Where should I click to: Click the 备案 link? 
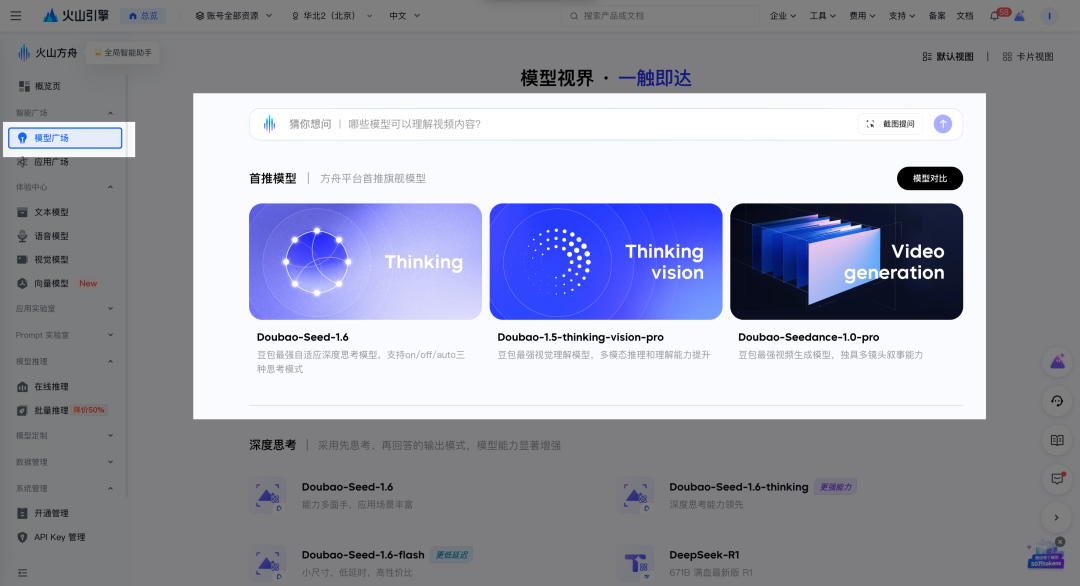tap(937, 16)
